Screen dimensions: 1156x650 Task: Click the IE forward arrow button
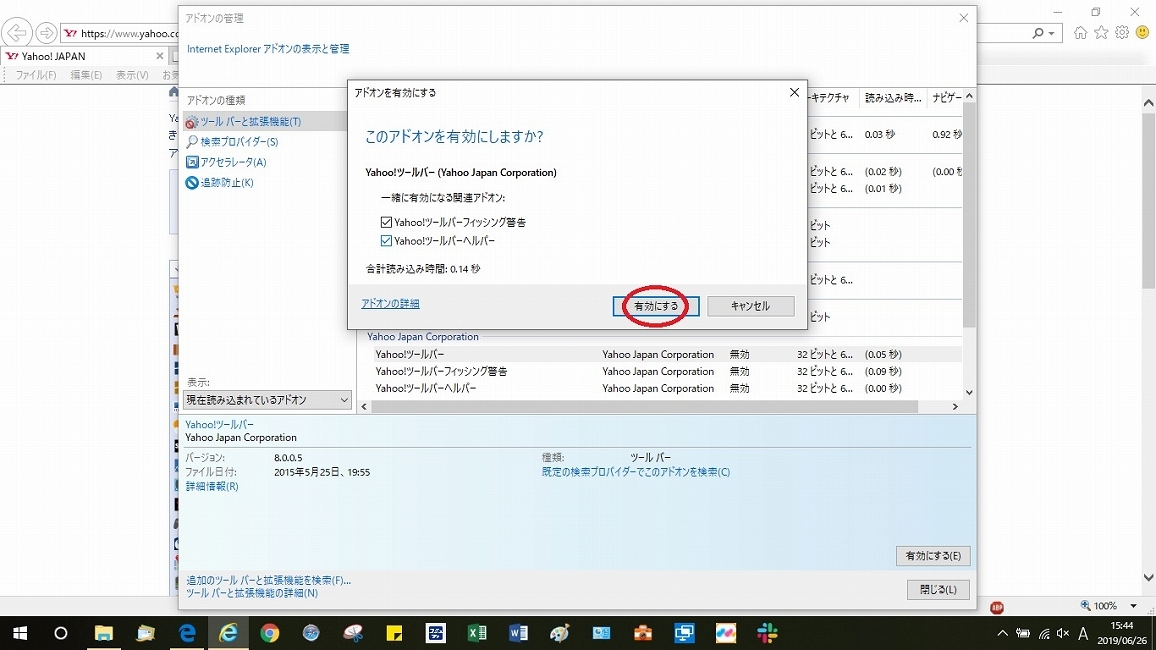point(46,33)
